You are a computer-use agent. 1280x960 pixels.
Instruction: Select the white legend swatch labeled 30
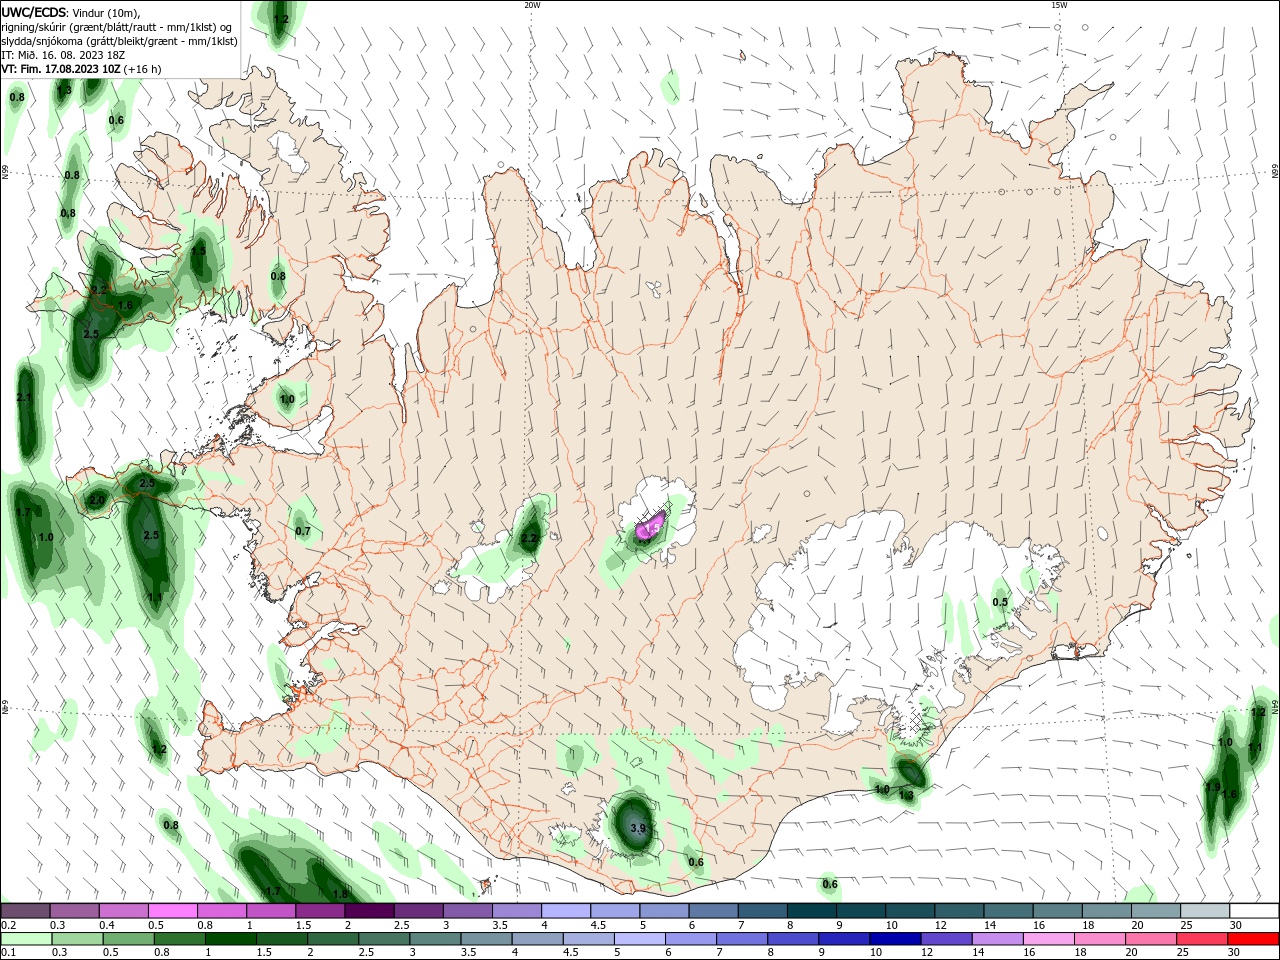[x=1254, y=910]
